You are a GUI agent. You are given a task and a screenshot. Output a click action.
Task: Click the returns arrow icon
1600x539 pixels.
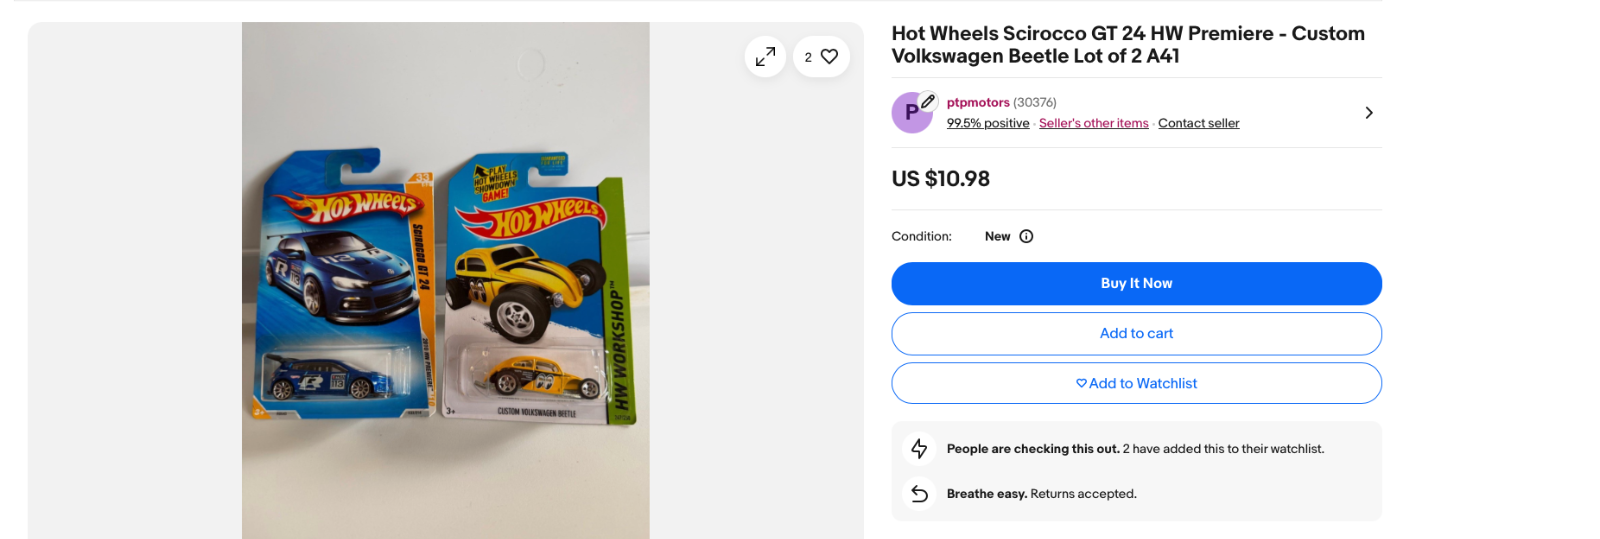point(919,494)
